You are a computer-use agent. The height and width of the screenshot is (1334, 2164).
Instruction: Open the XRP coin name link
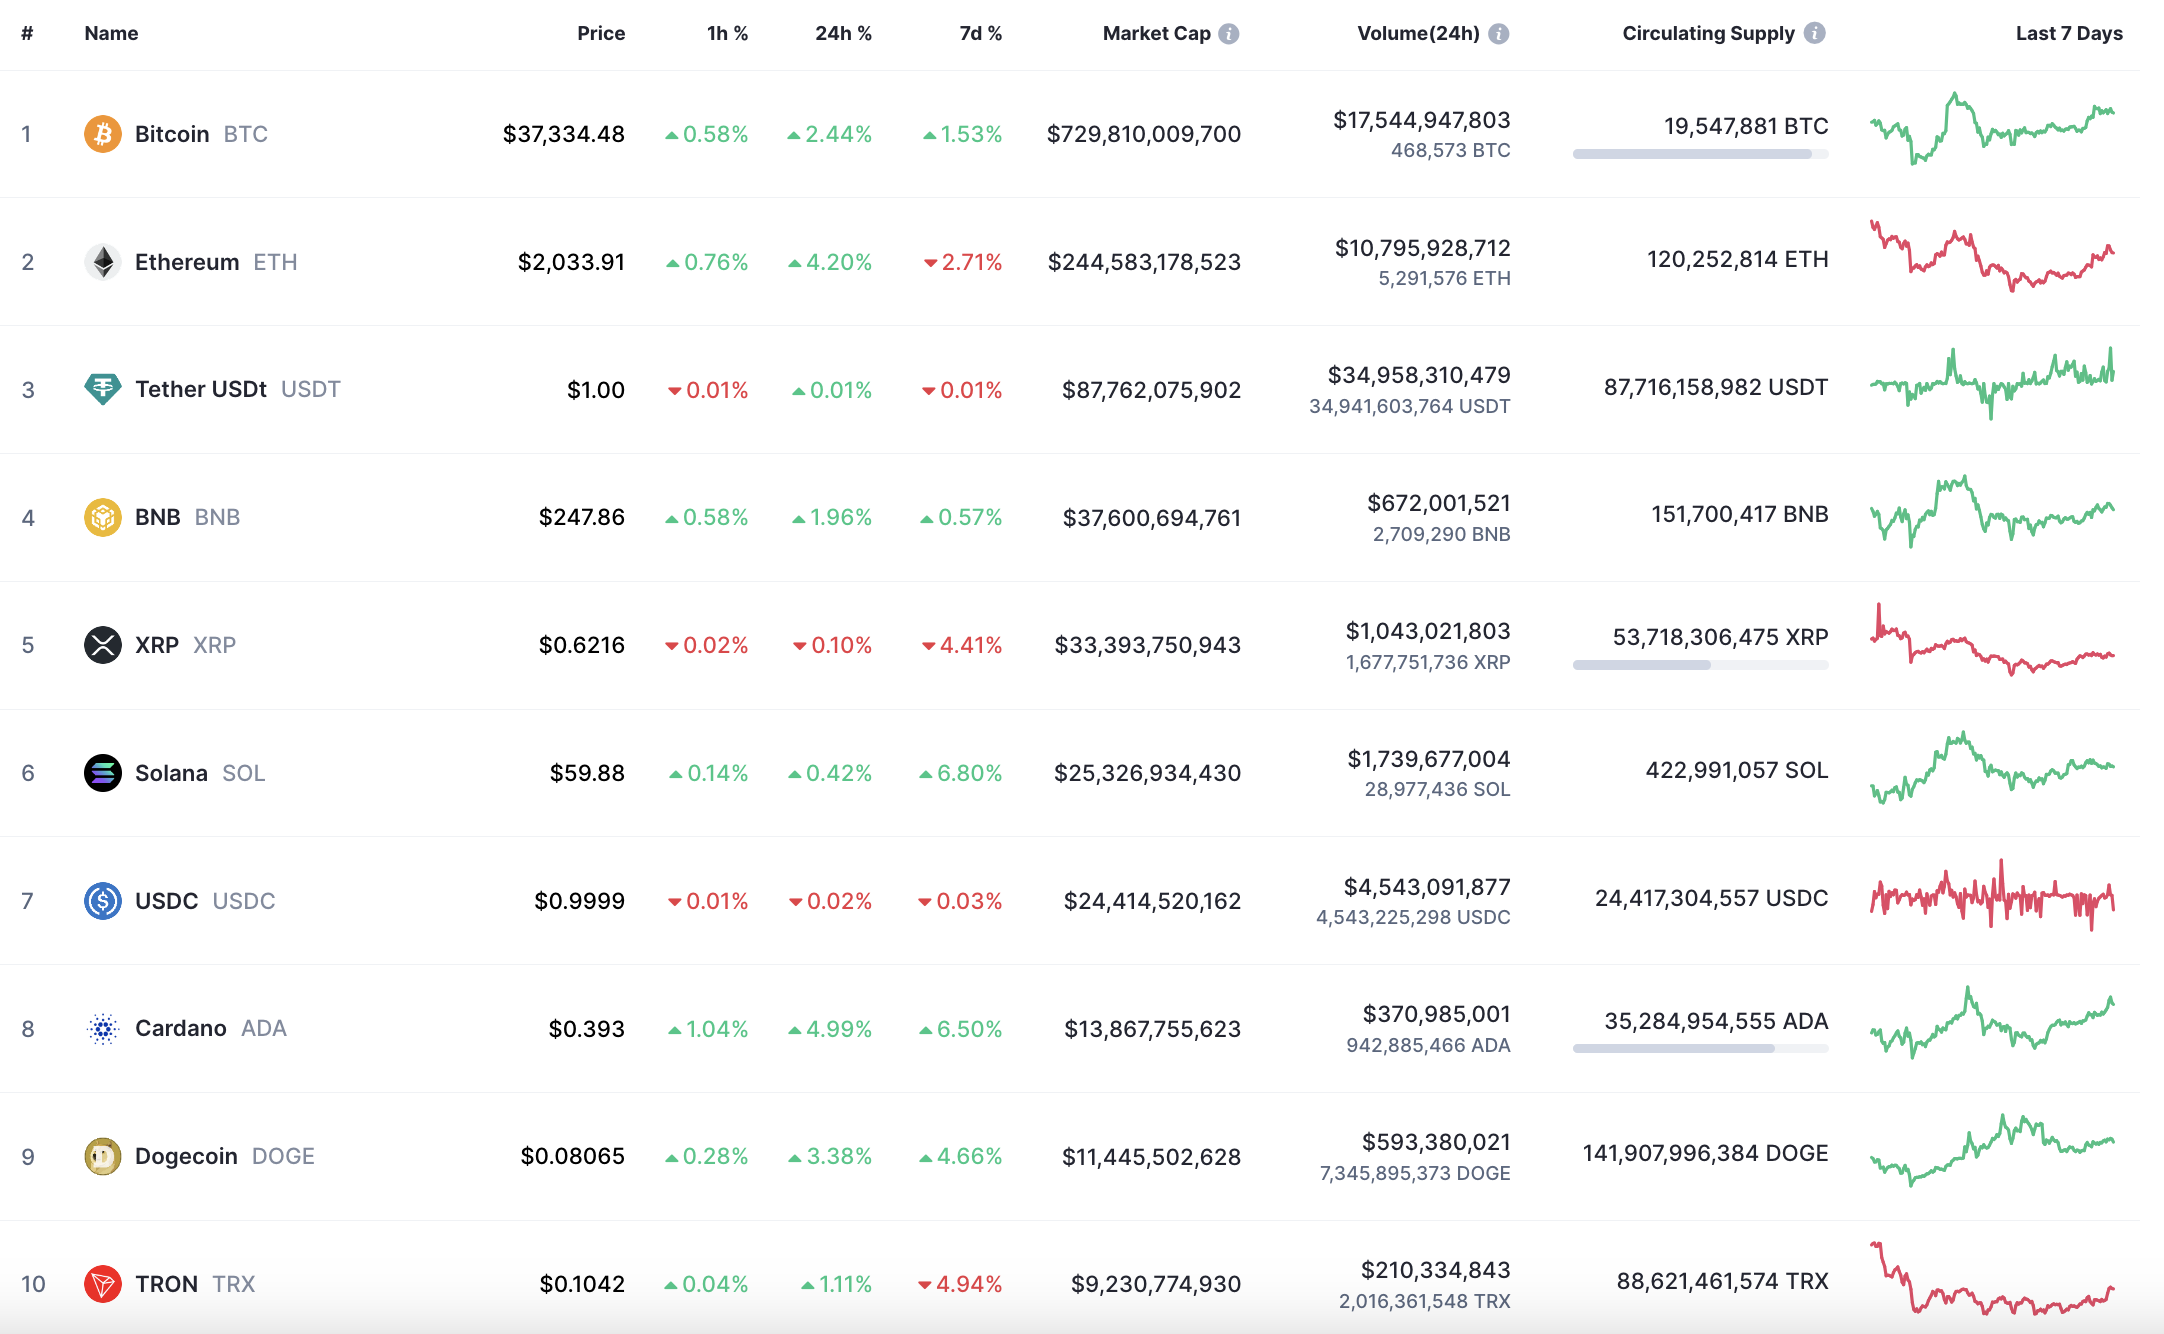[x=157, y=645]
